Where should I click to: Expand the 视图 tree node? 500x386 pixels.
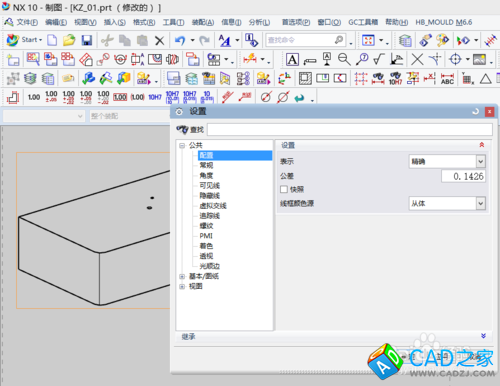tap(182, 286)
